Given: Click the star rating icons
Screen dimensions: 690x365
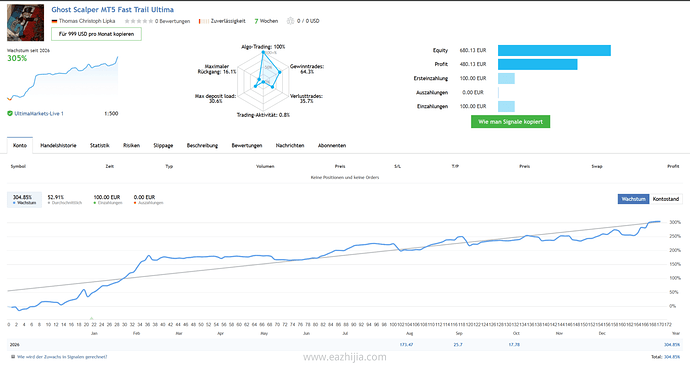Looking at the screenshot, I should [139, 21].
